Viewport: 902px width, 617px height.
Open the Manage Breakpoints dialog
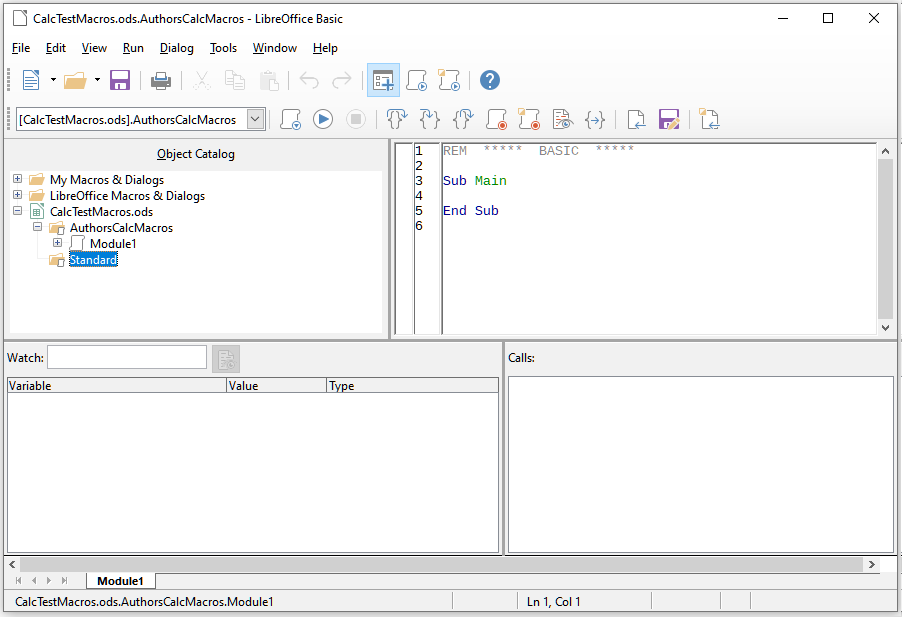click(529, 119)
